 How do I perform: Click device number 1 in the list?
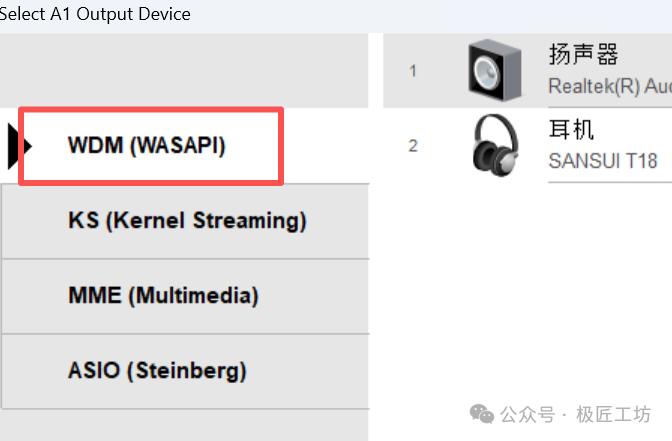tap(413, 71)
